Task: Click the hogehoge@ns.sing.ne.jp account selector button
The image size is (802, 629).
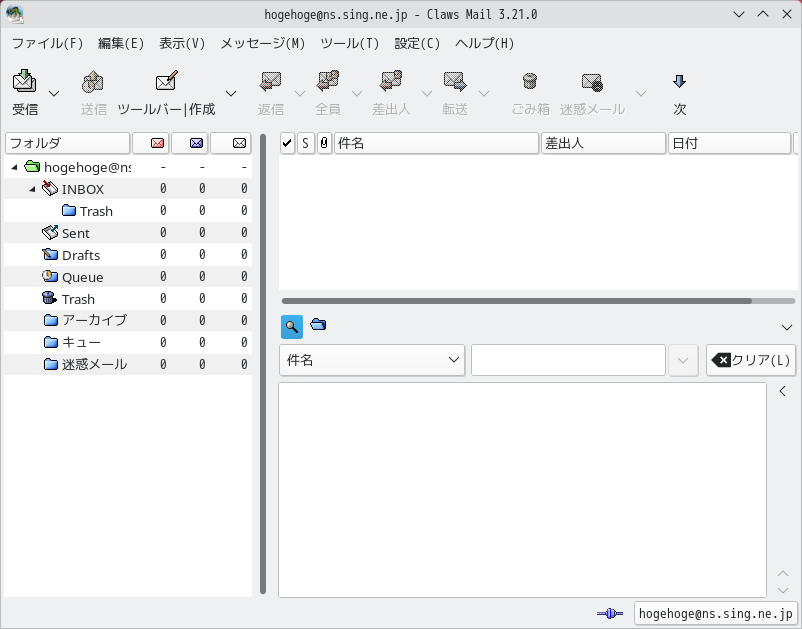Action: point(716,613)
